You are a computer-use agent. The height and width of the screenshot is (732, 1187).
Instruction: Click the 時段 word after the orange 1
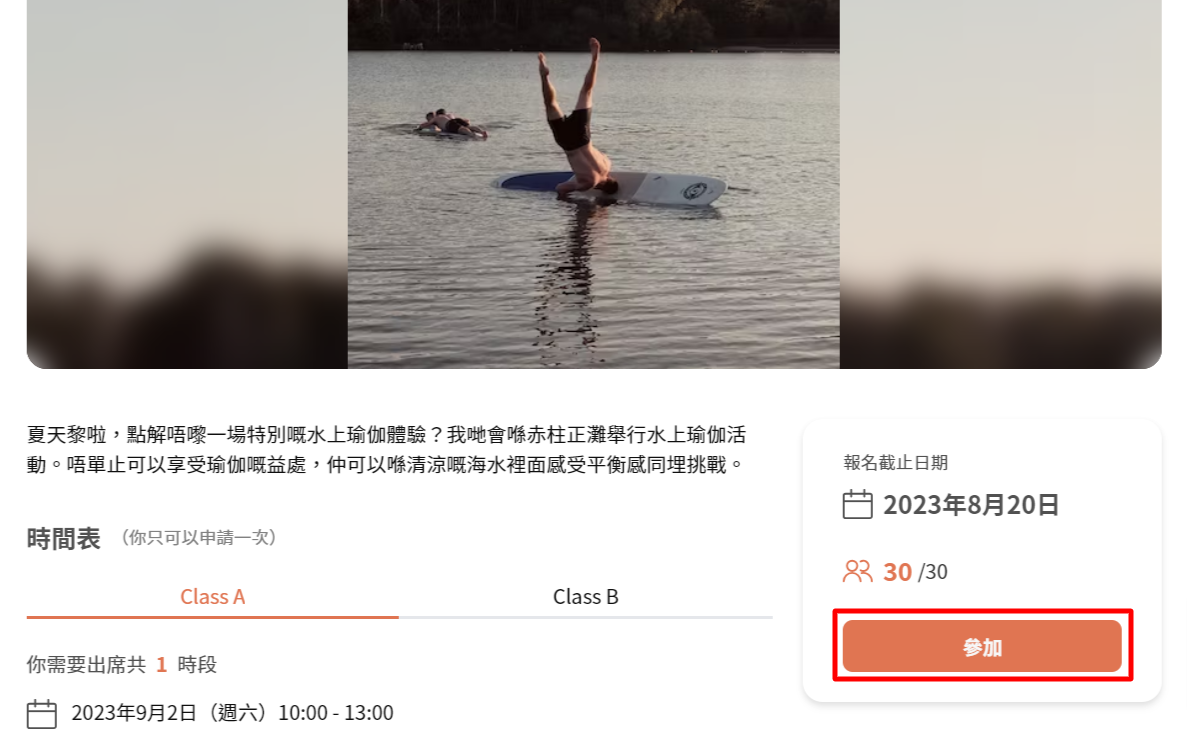coord(197,665)
